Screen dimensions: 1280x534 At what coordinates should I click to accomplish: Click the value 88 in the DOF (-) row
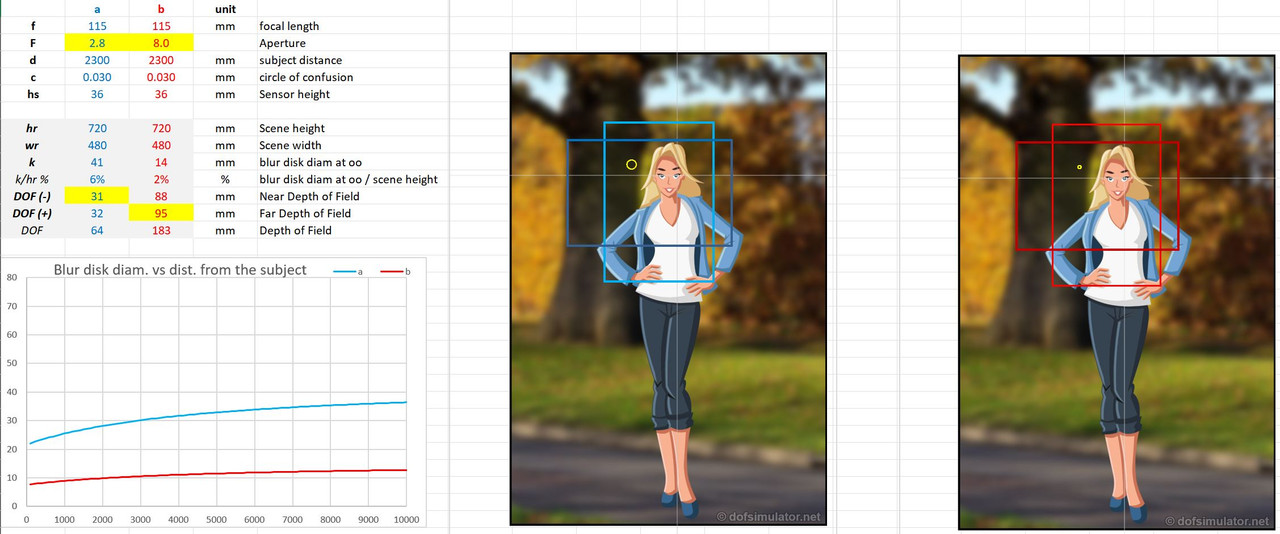coord(161,197)
